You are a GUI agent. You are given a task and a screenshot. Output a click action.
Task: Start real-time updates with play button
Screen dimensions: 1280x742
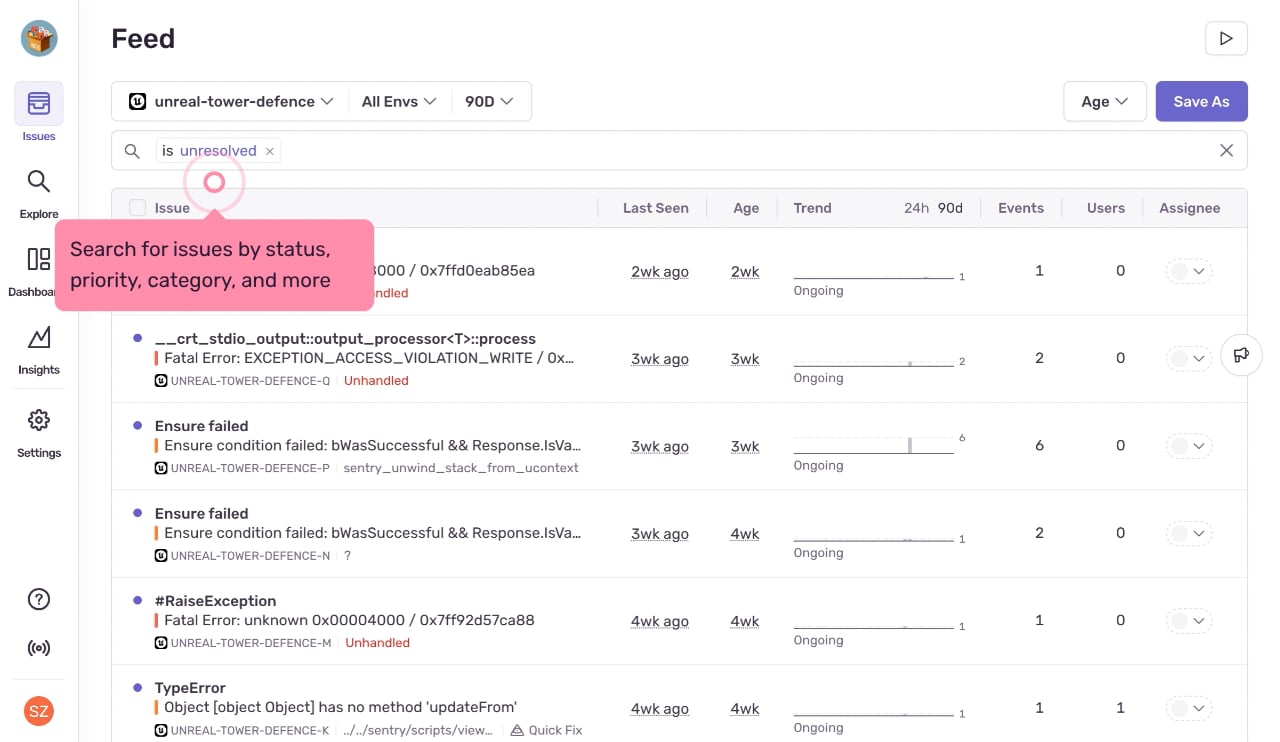[1226, 38]
